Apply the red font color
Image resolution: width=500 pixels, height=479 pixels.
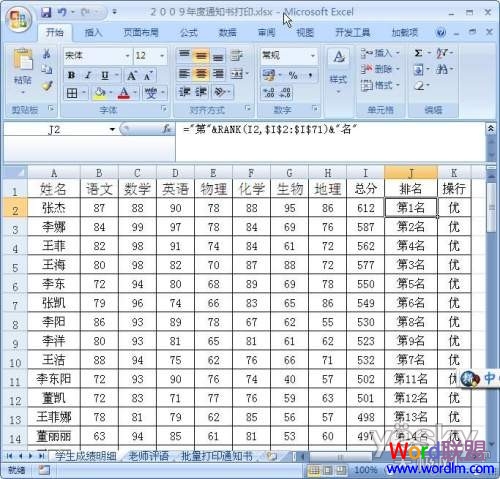pyautogui.click(x=124, y=93)
